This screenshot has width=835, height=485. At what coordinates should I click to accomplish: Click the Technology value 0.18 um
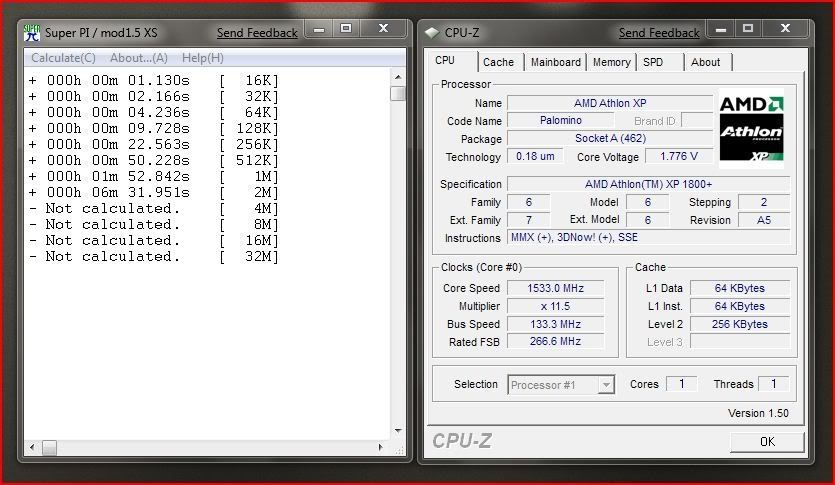tap(535, 157)
